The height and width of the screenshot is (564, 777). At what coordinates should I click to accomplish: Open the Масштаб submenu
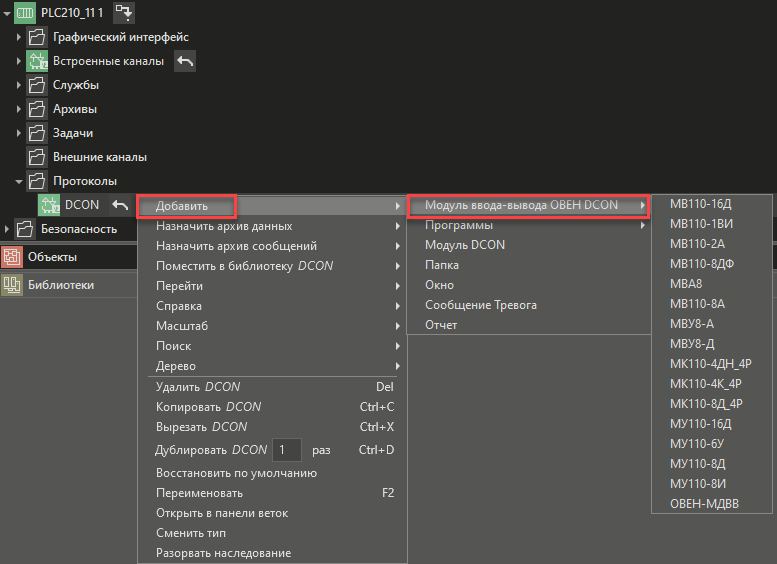(x=272, y=326)
